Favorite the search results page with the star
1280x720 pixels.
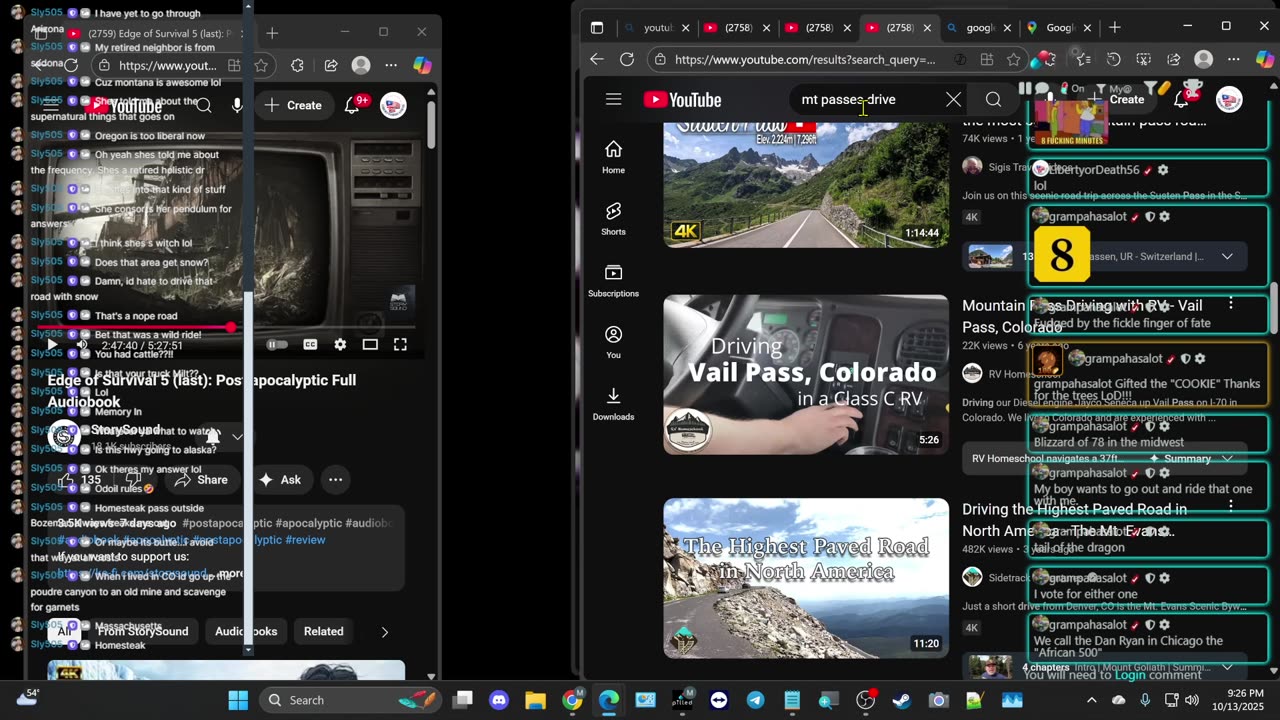[1014, 59]
